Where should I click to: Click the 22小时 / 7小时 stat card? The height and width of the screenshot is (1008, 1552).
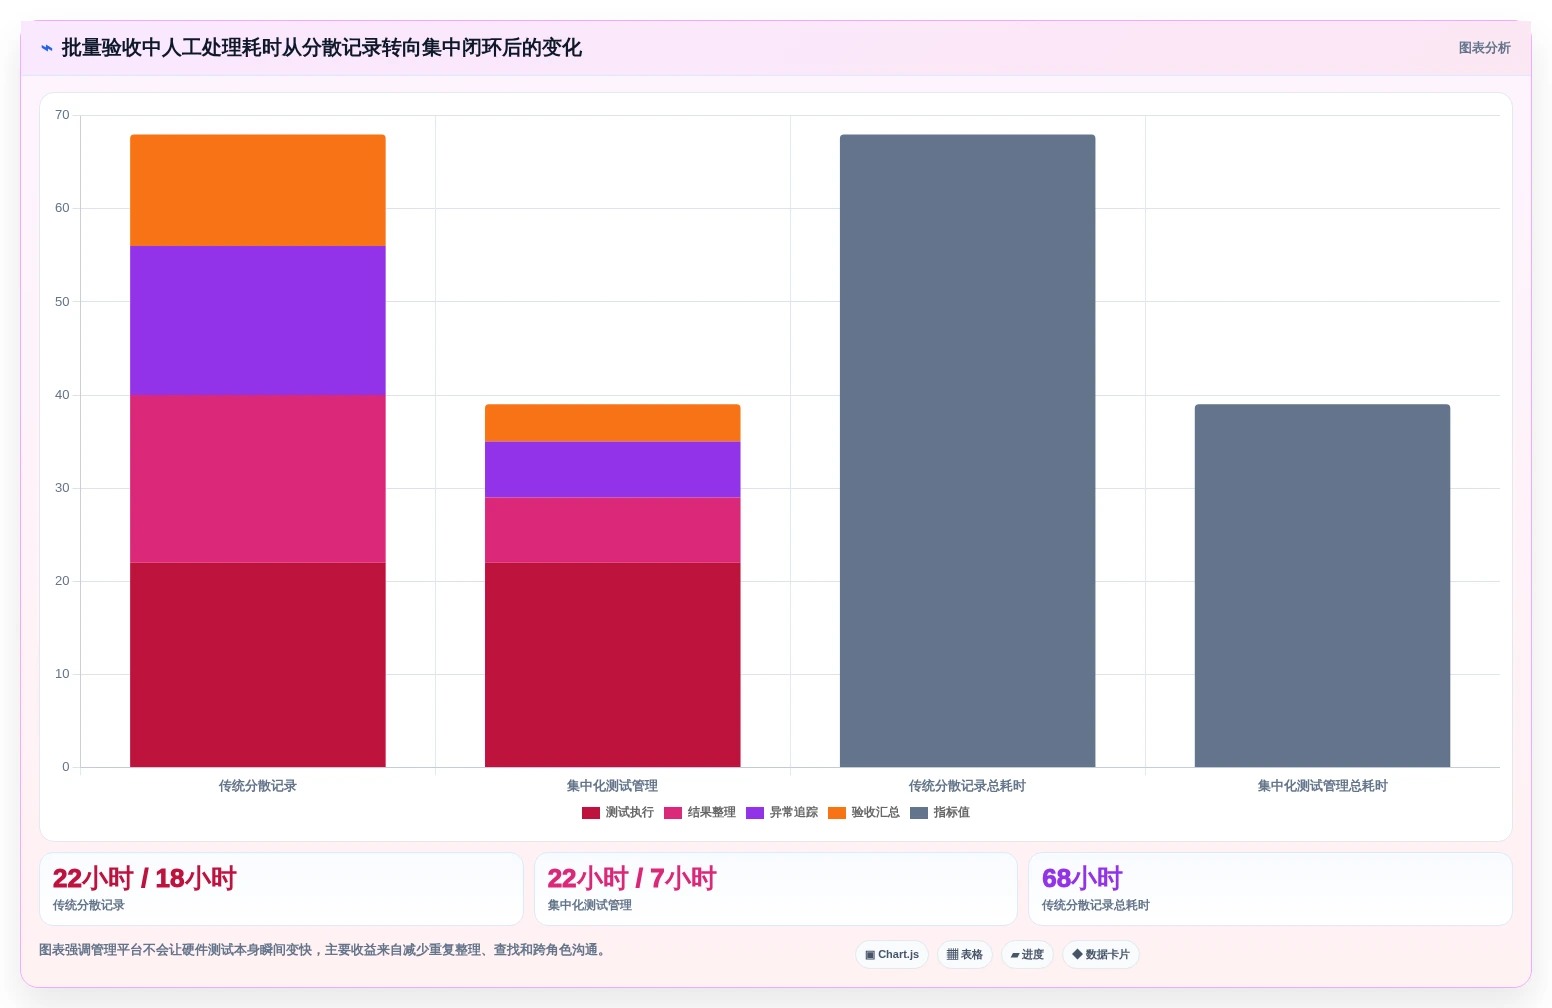coord(776,889)
